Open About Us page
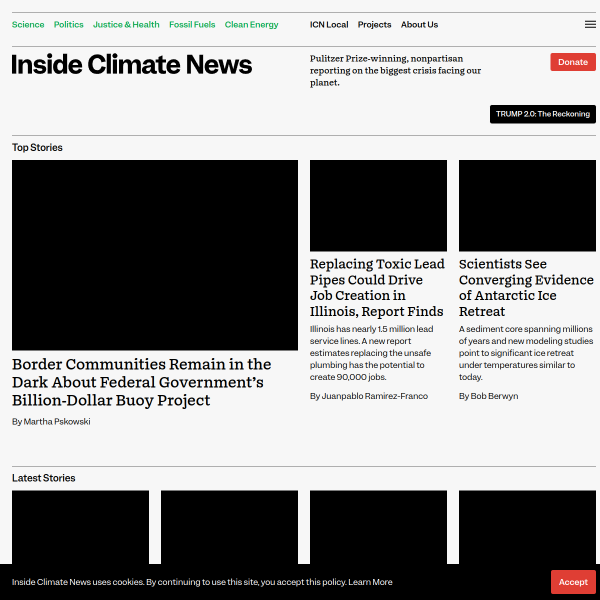The width and height of the screenshot is (600, 600). (x=419, y=24)
